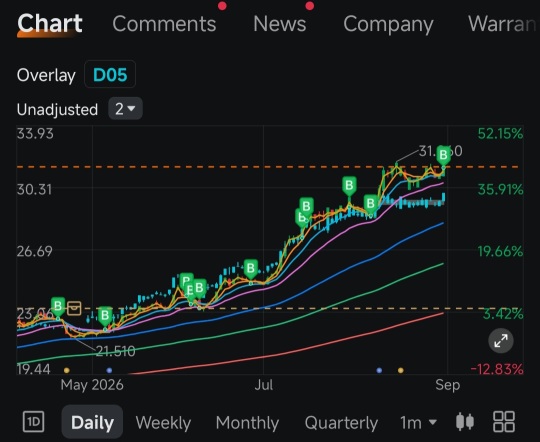
Task: Expand the Unadjusted 2 dropdown
Action: tap(125, 109)
